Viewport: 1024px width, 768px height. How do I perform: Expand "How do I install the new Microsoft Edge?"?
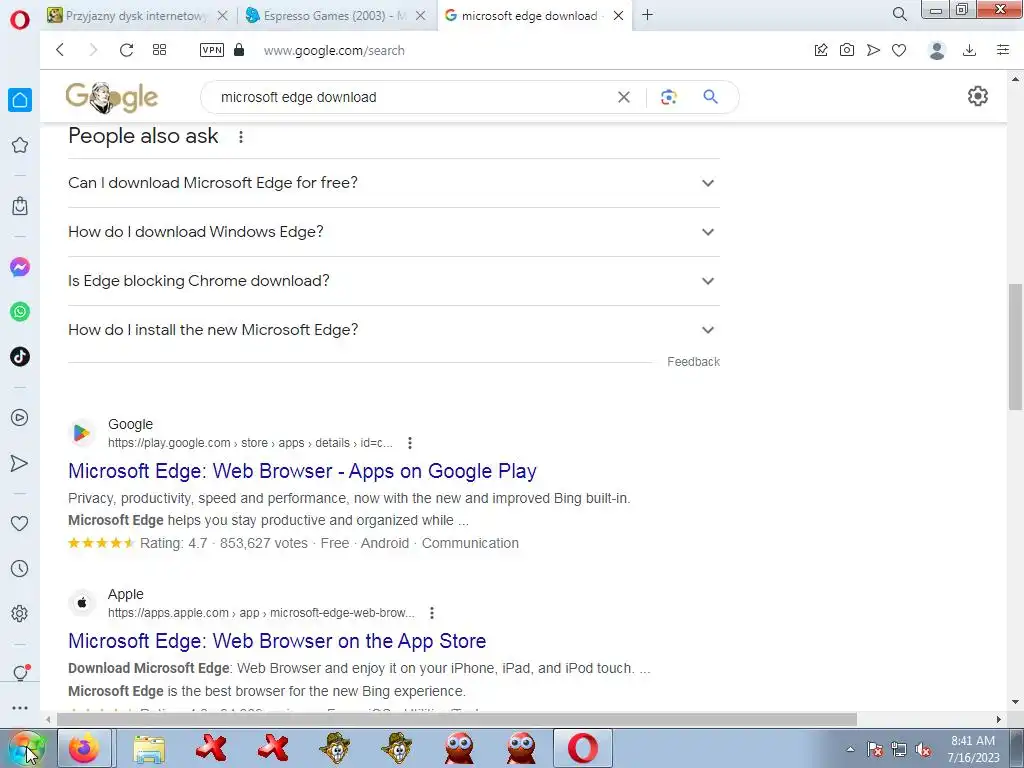[394, 330]
